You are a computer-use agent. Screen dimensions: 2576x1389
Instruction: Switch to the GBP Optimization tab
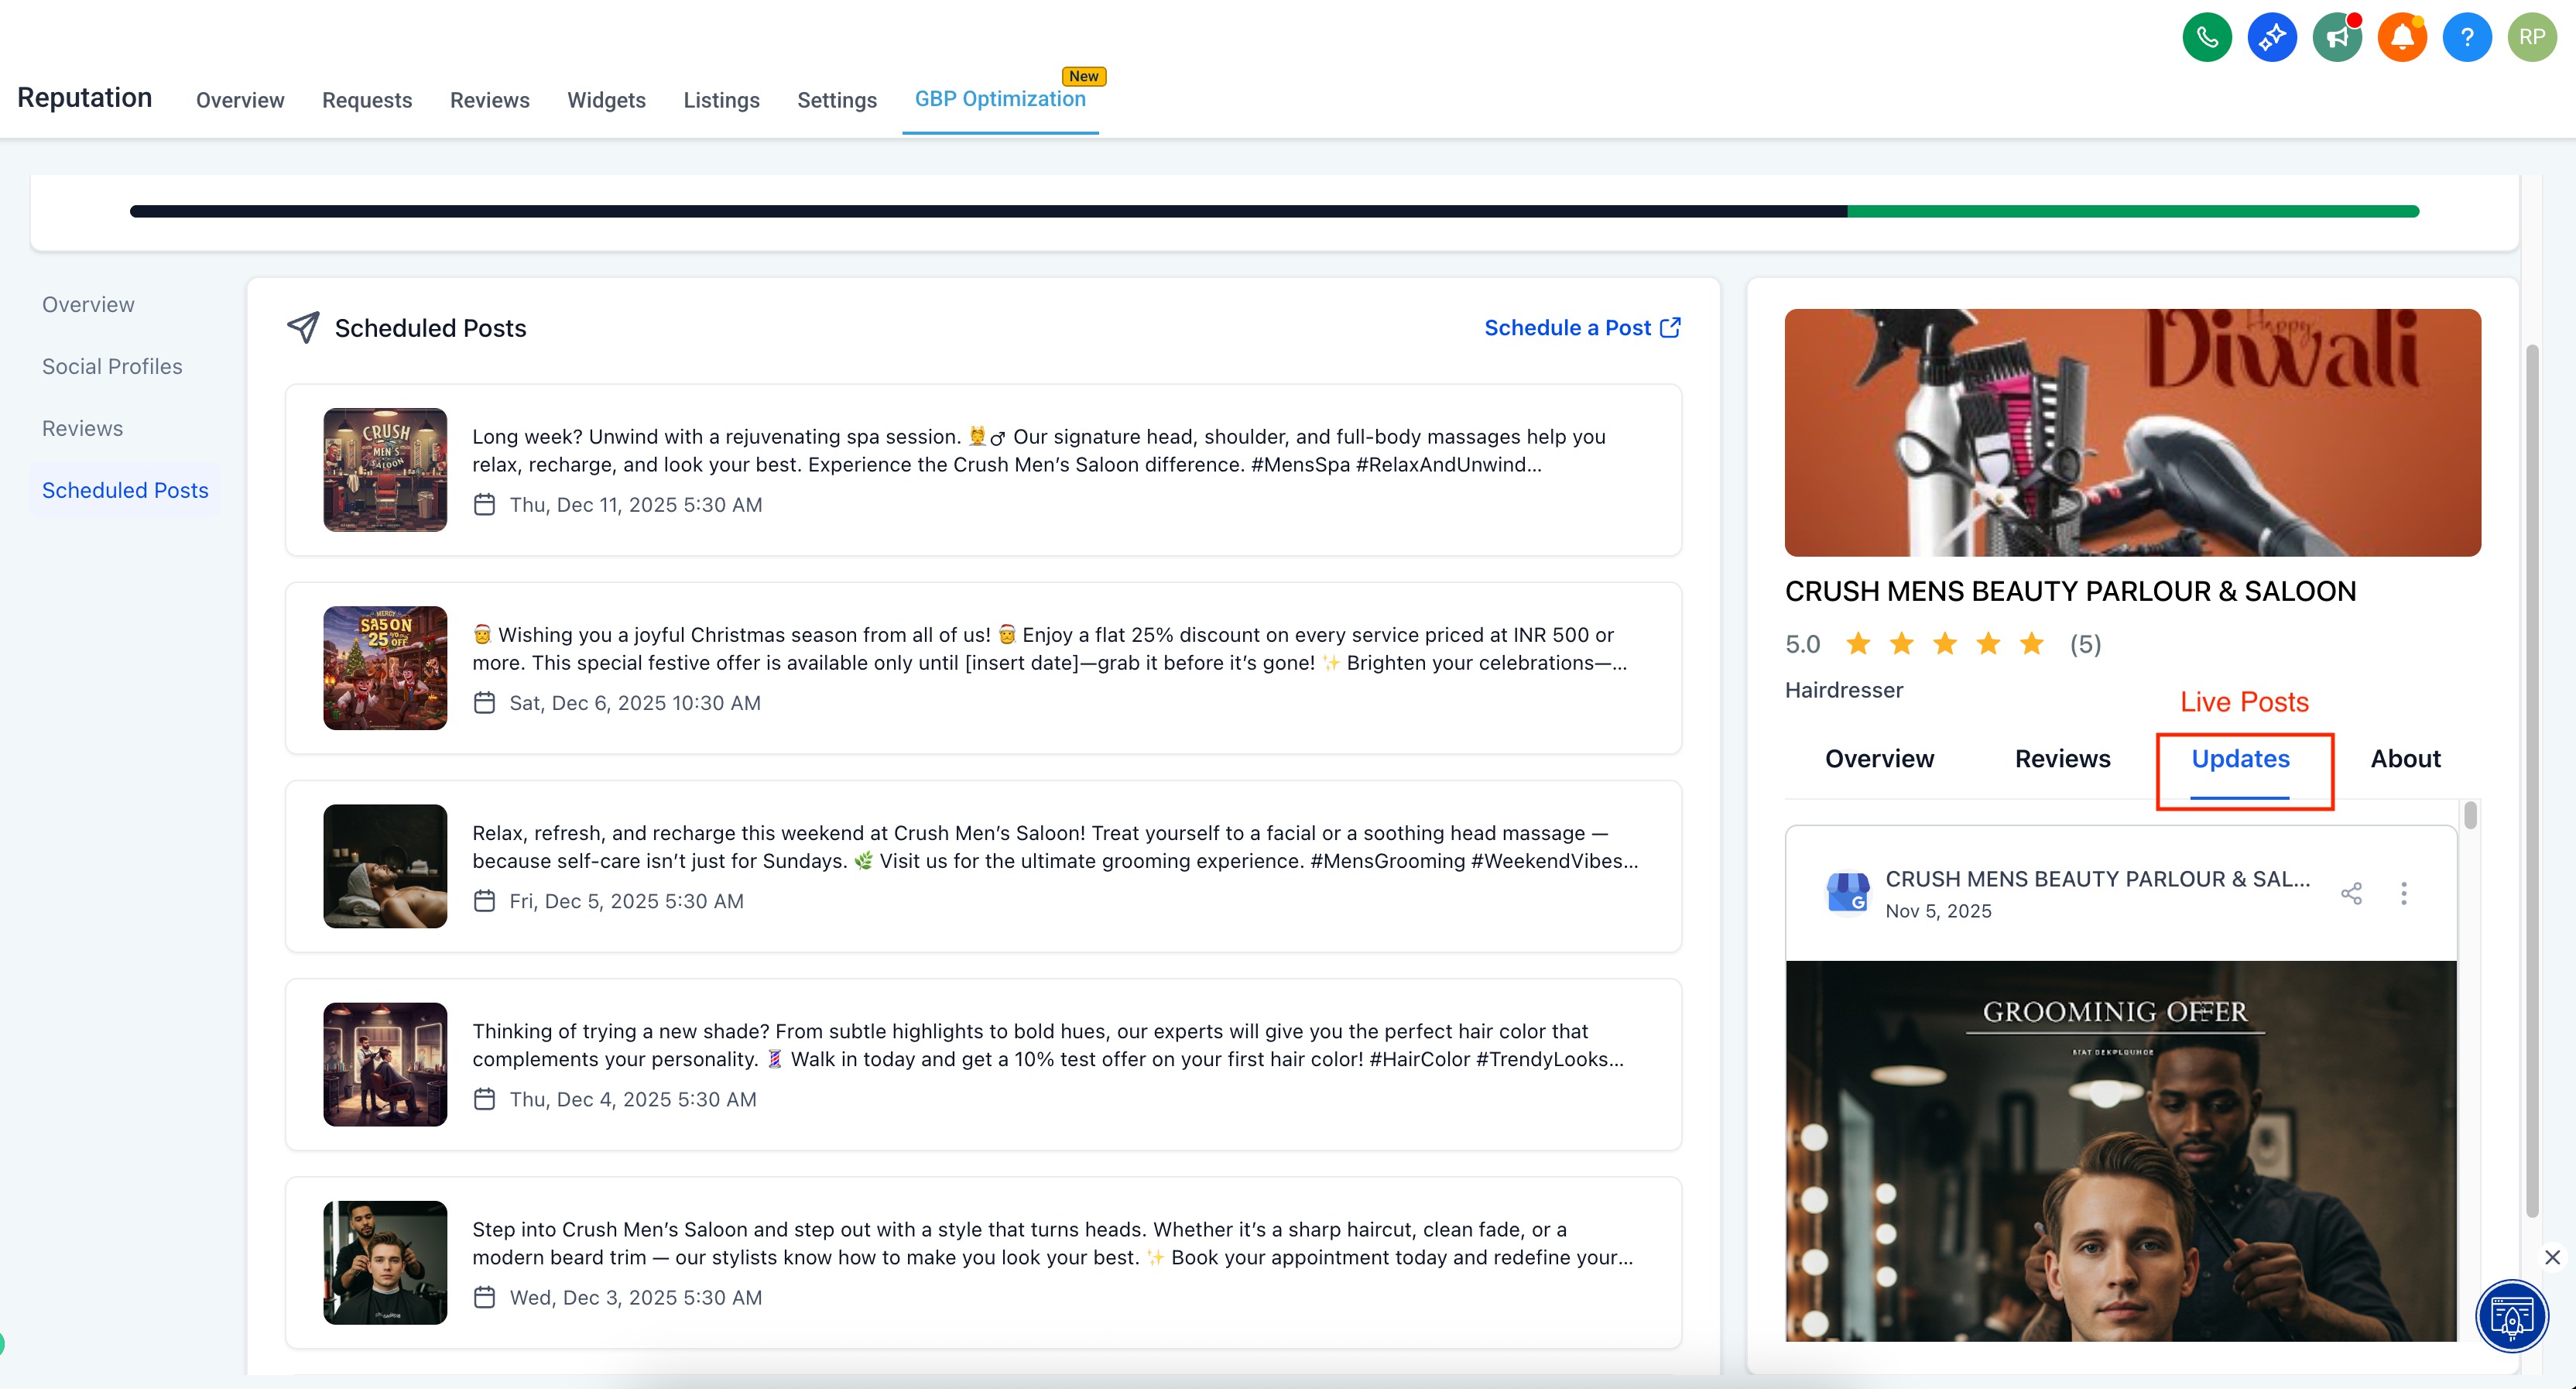coord(999,99)
